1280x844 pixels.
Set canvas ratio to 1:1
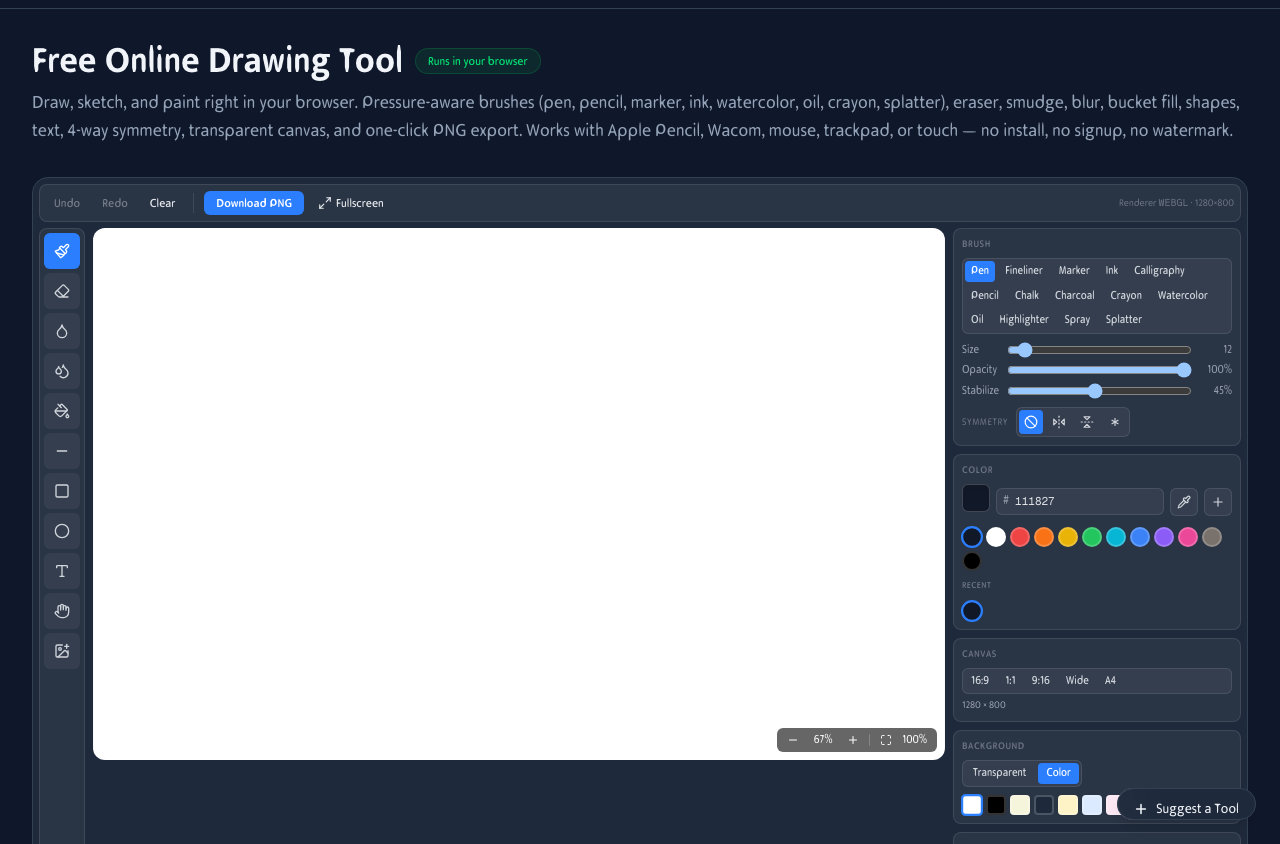pos(1011,681)
